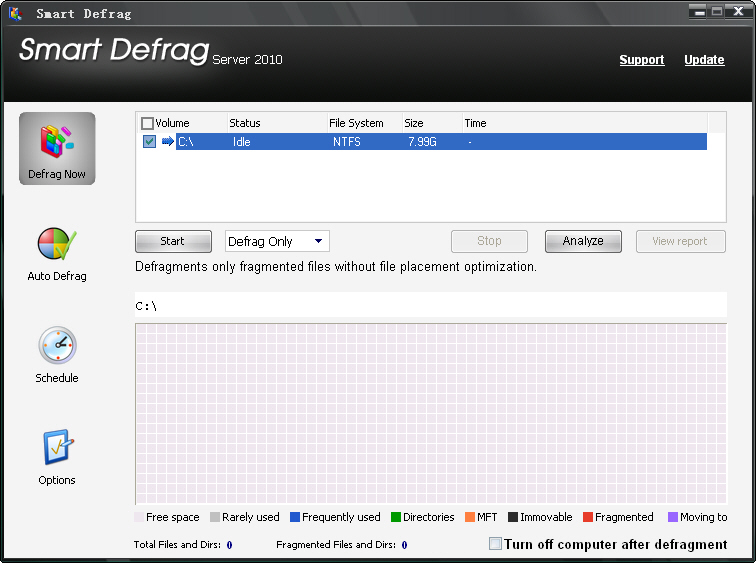Click the blue arrow icon beside C:\
756x563 pixels.
[x=167, y=141]
